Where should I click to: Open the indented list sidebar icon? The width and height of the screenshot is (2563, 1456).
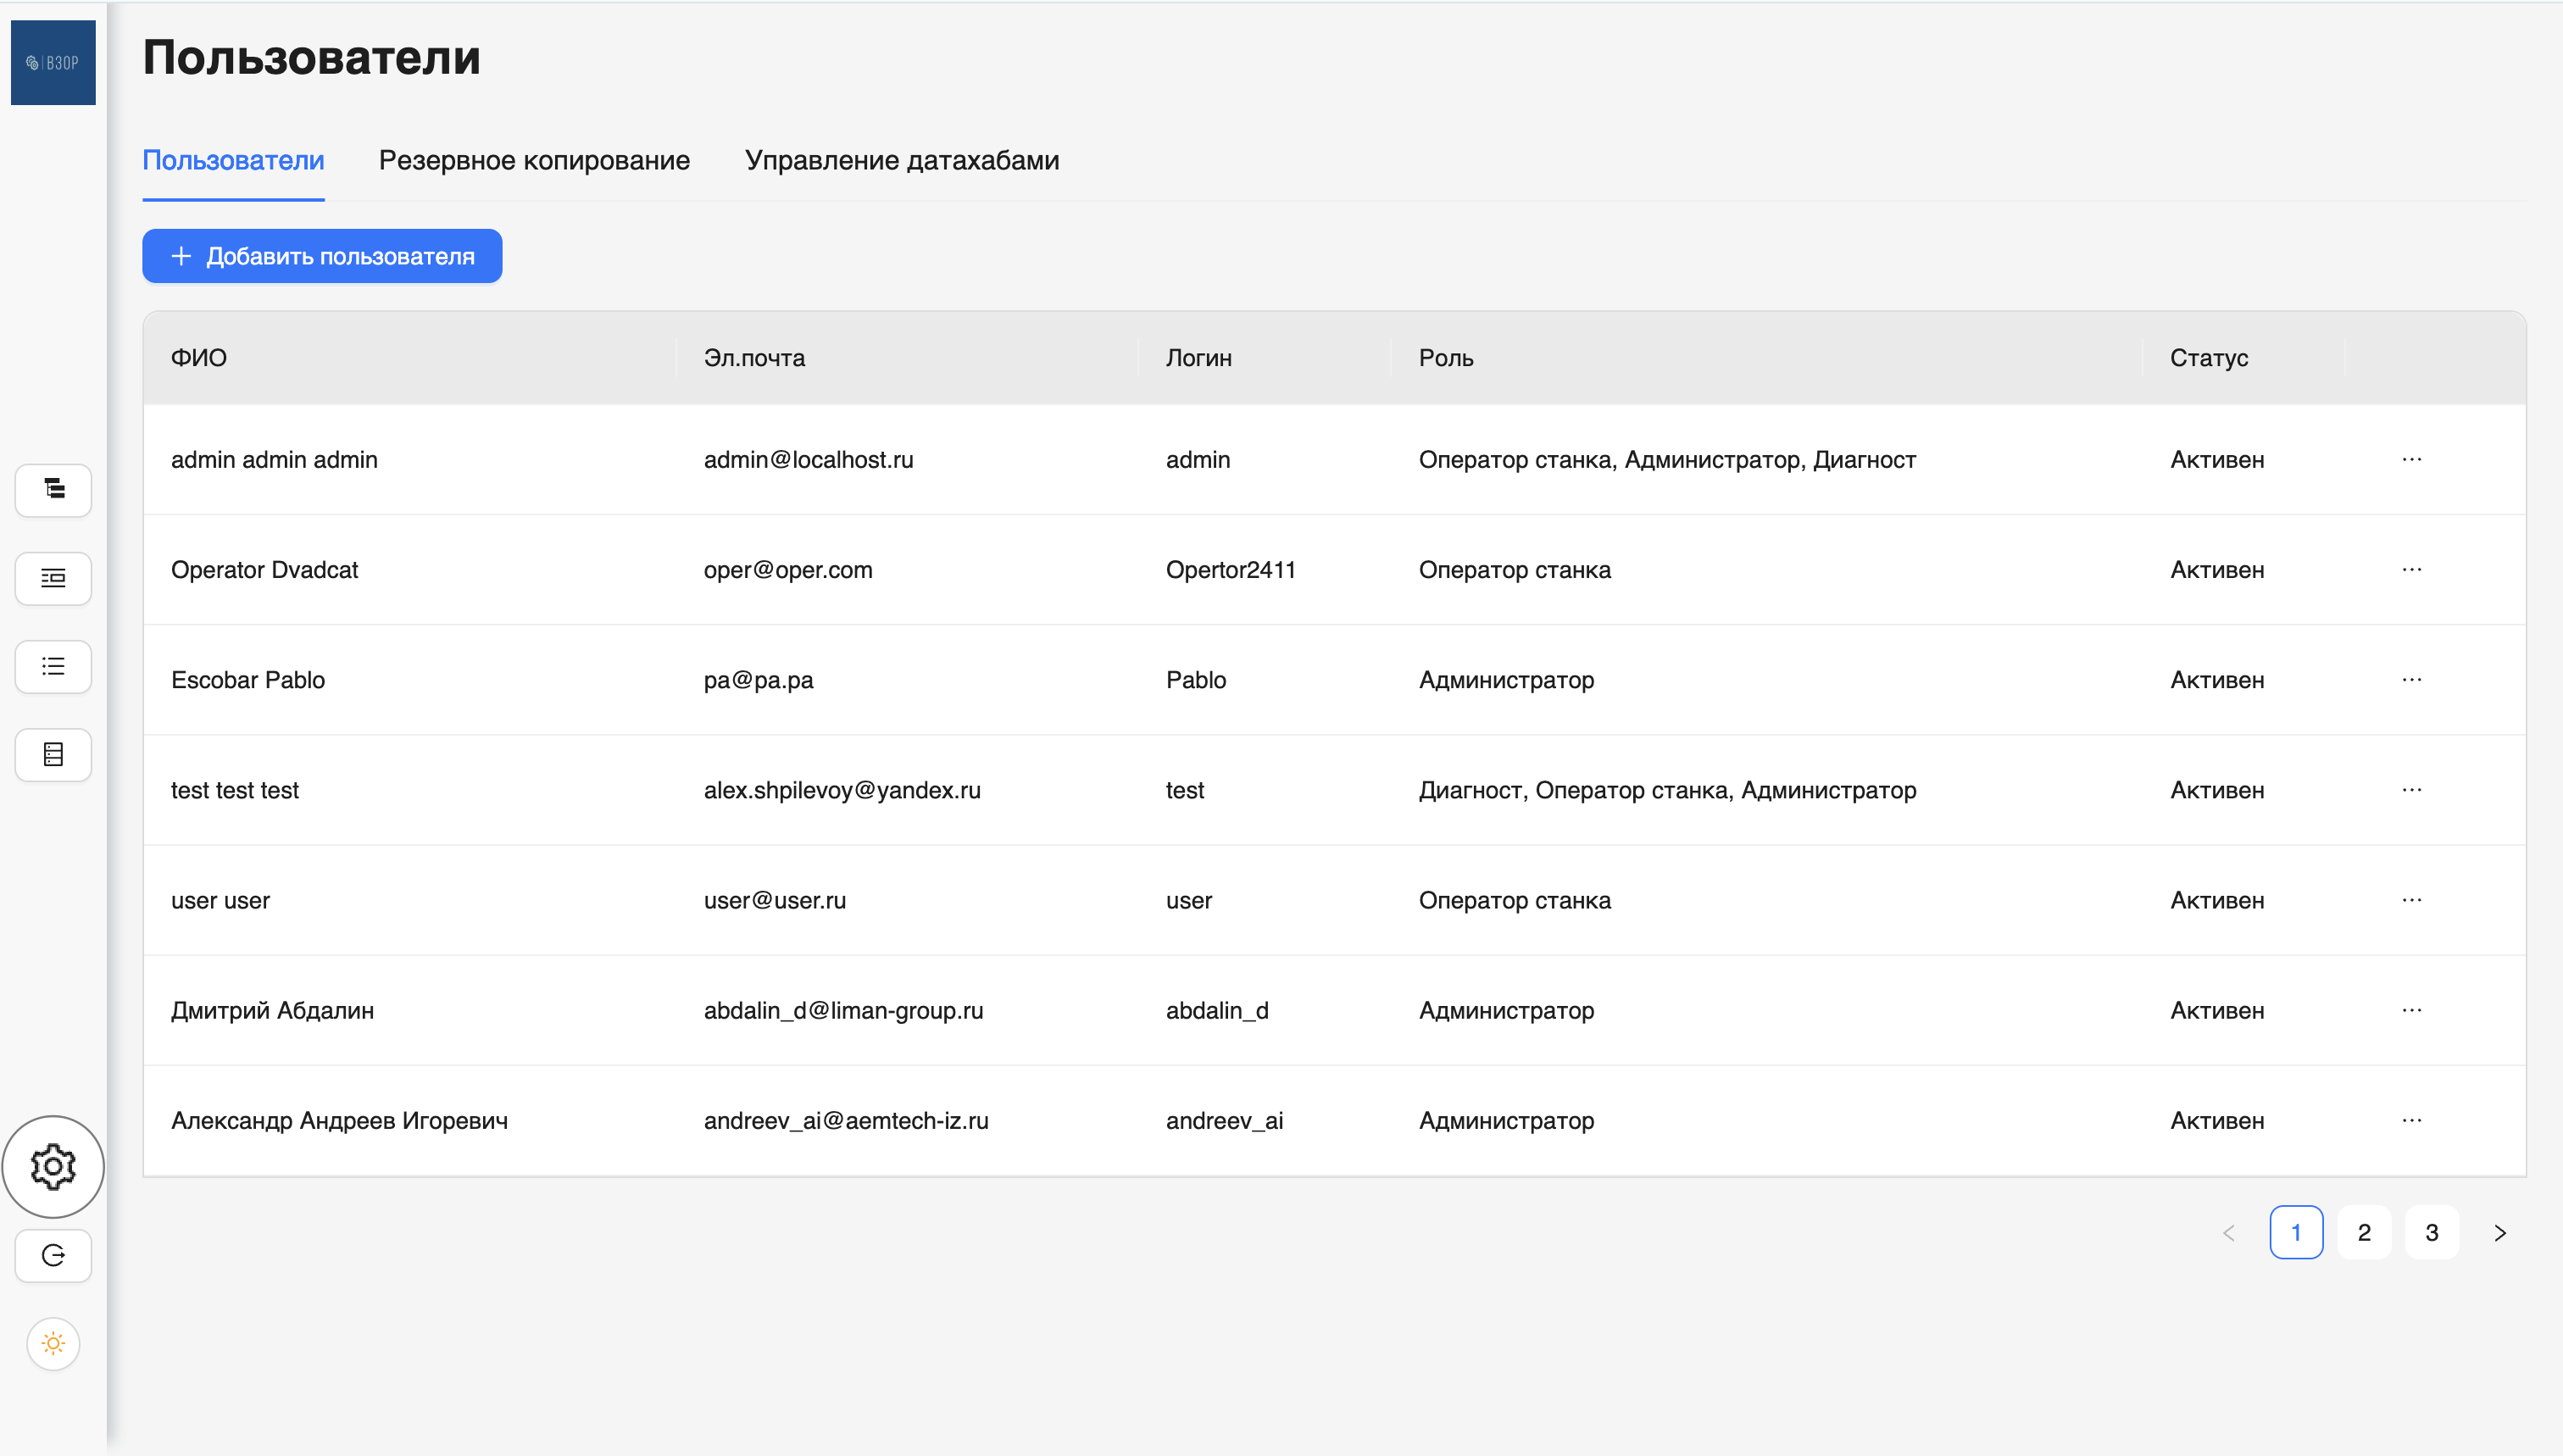[53, 578]
